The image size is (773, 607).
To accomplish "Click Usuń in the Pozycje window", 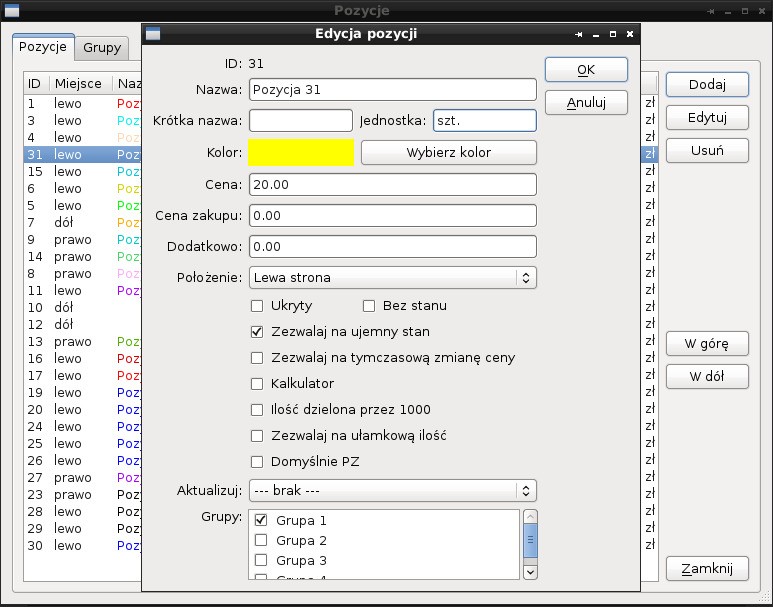I will pyautogui.click(x=707, y=150).
